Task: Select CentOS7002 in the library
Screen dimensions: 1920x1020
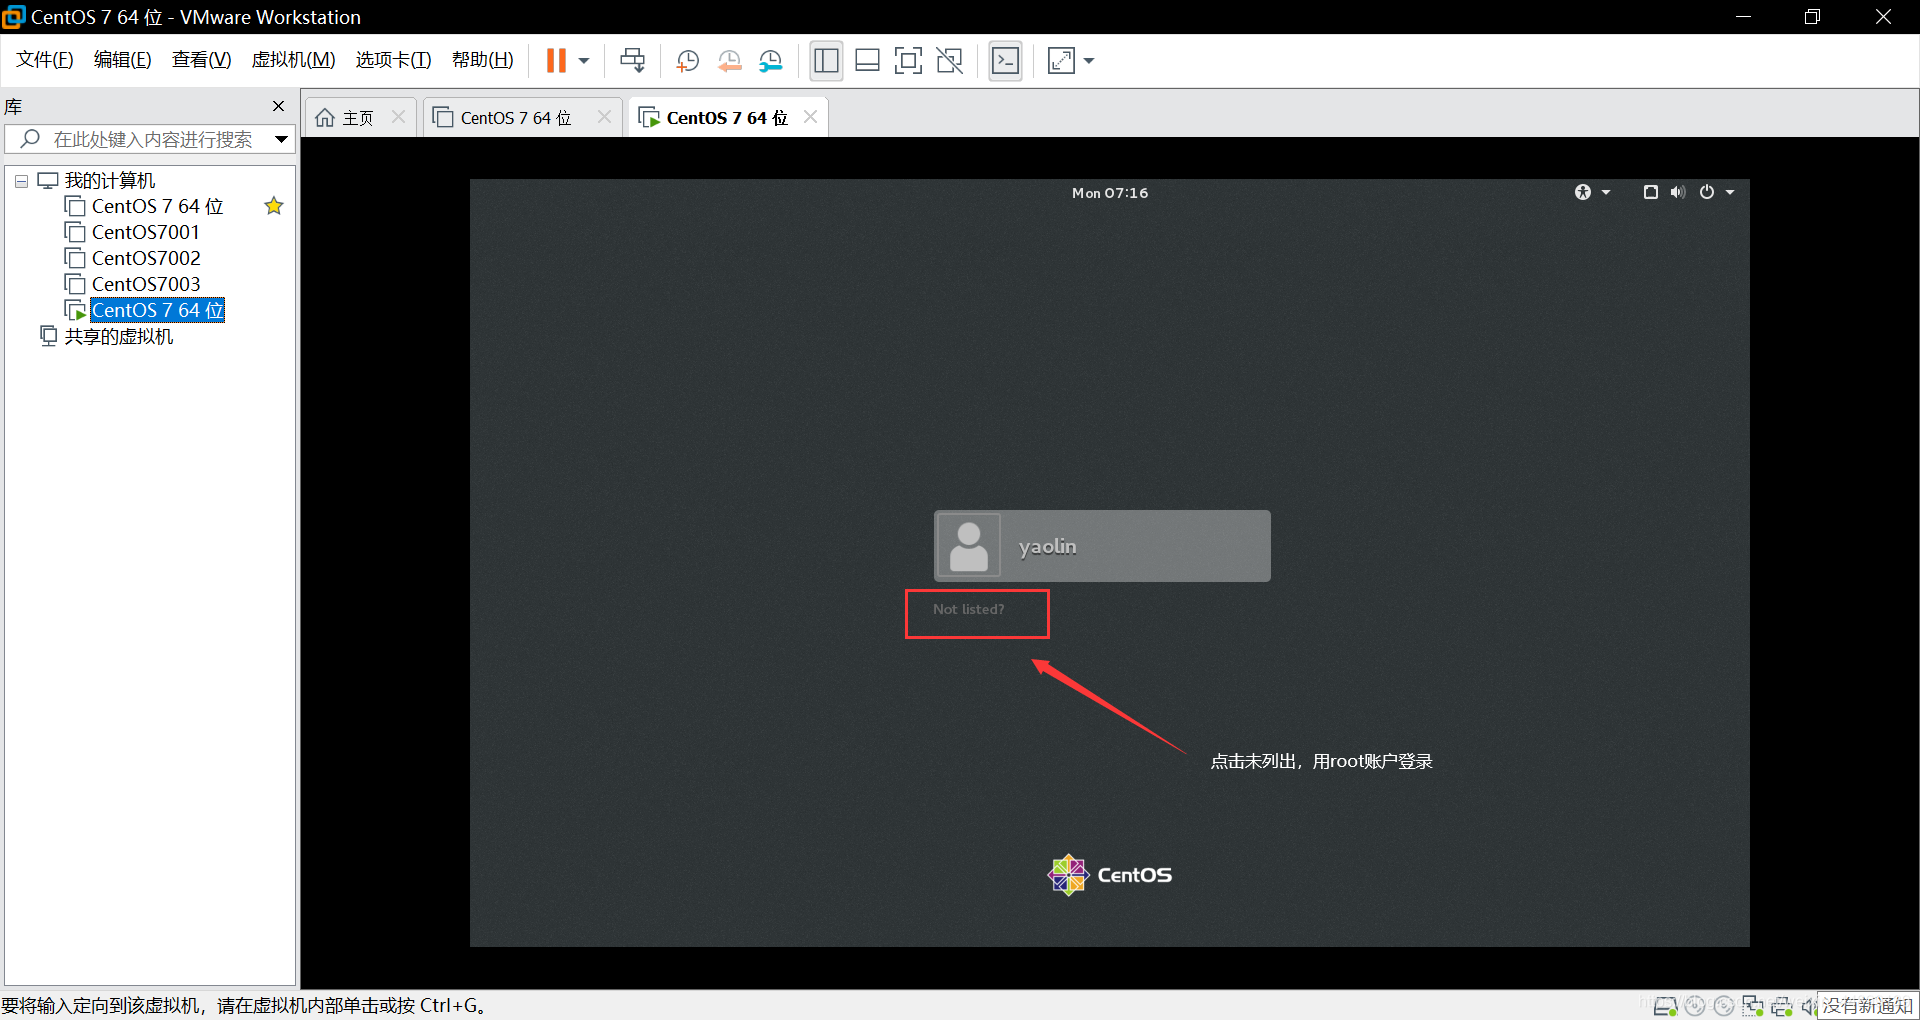Action: pos(146,258)
